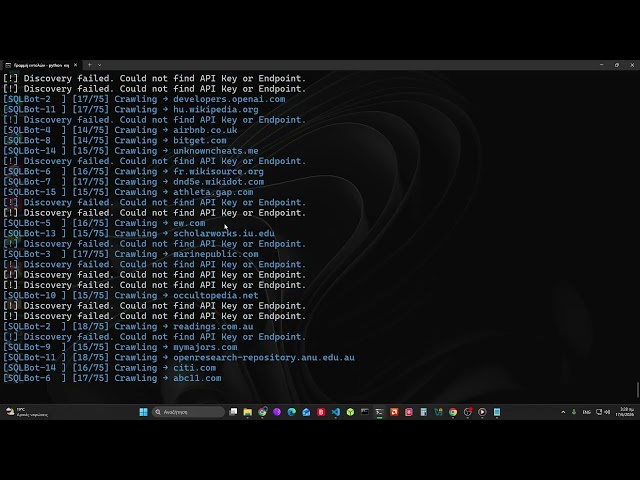The width and height of the screenshot is (640, 480).
Task: Open the green cube app icon
Action: click(350, 412)
